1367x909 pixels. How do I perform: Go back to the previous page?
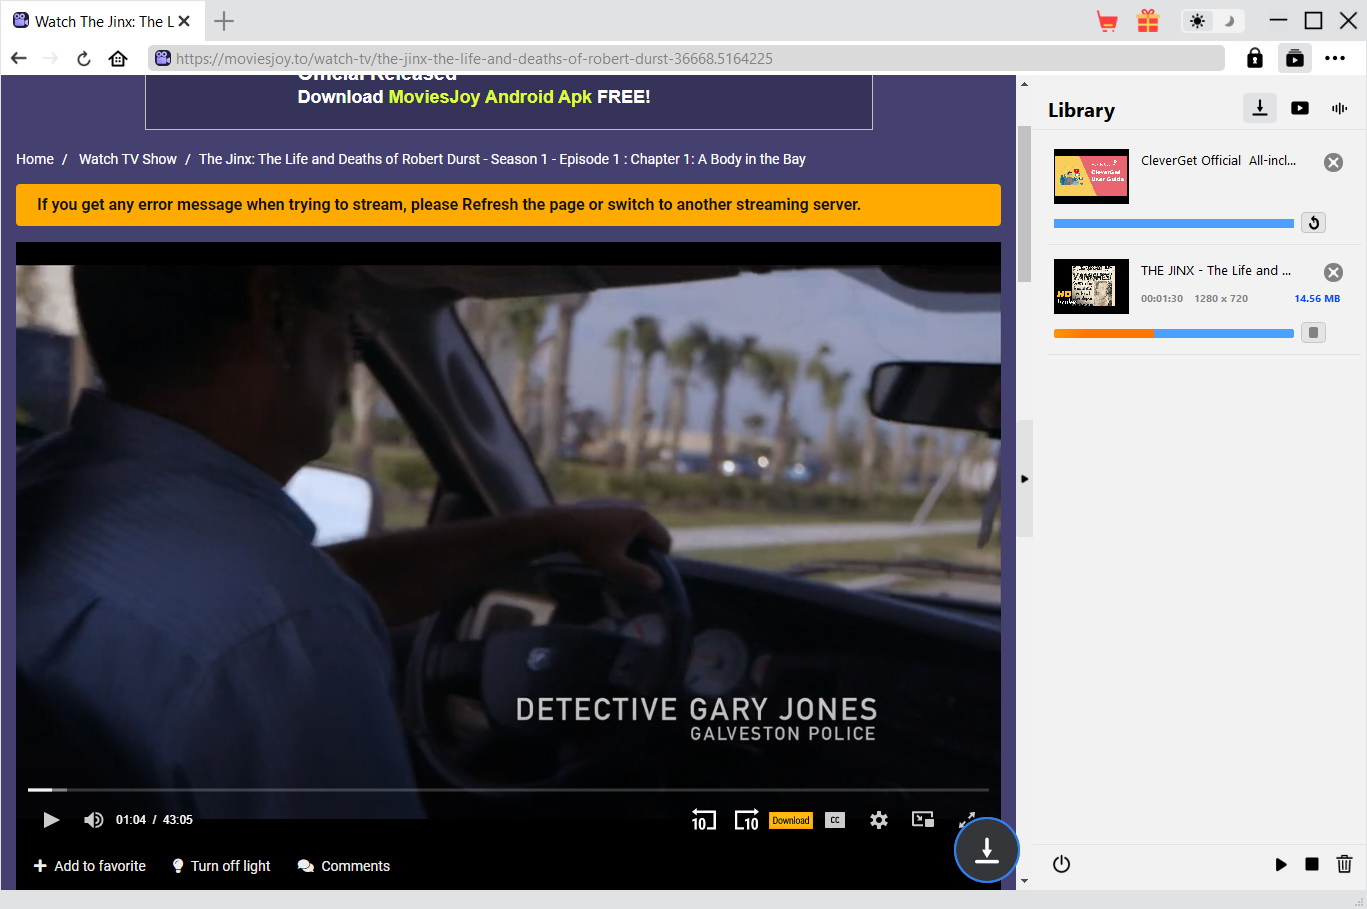(18, 58)
